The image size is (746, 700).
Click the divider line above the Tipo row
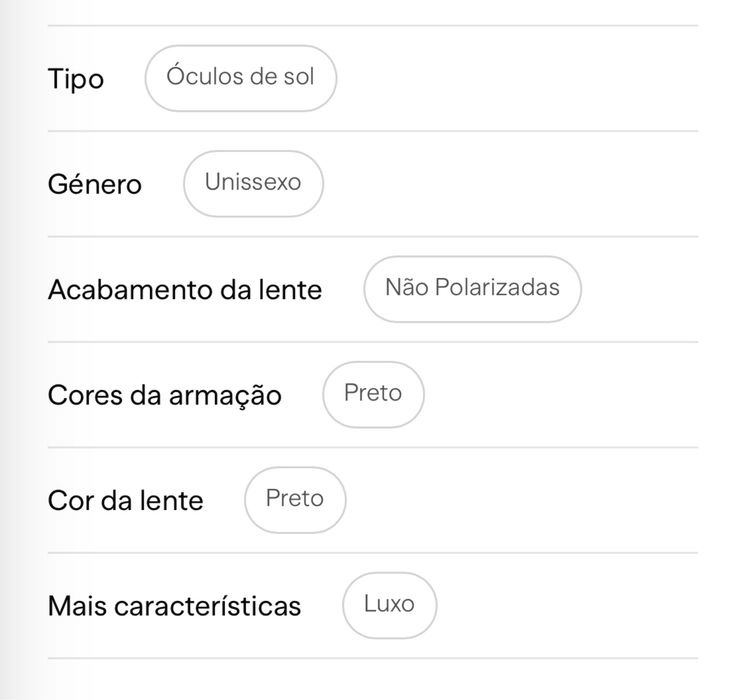(x=373, y=26)
